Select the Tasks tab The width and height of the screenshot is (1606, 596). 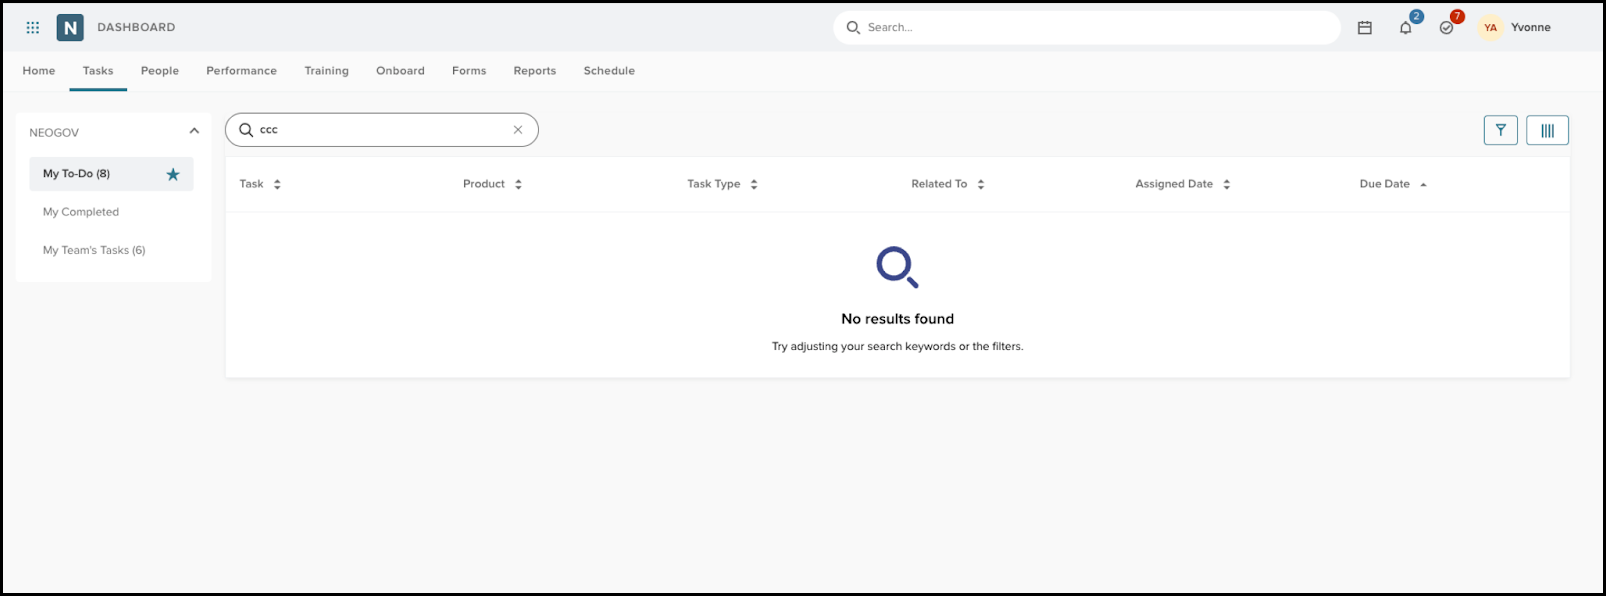pyautogui.click(x=98, y=71)
